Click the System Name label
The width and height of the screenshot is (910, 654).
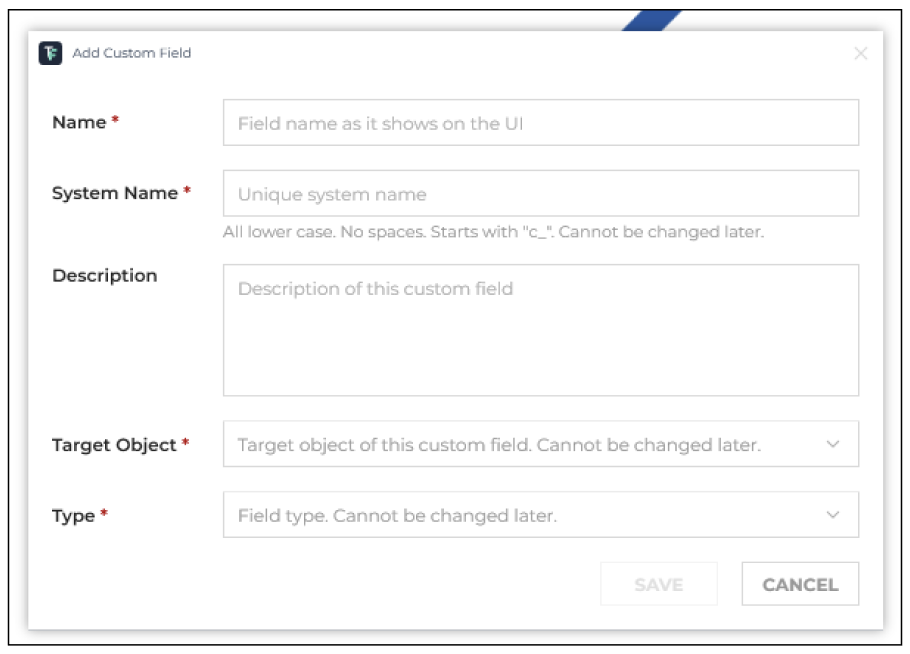point(115,193)
